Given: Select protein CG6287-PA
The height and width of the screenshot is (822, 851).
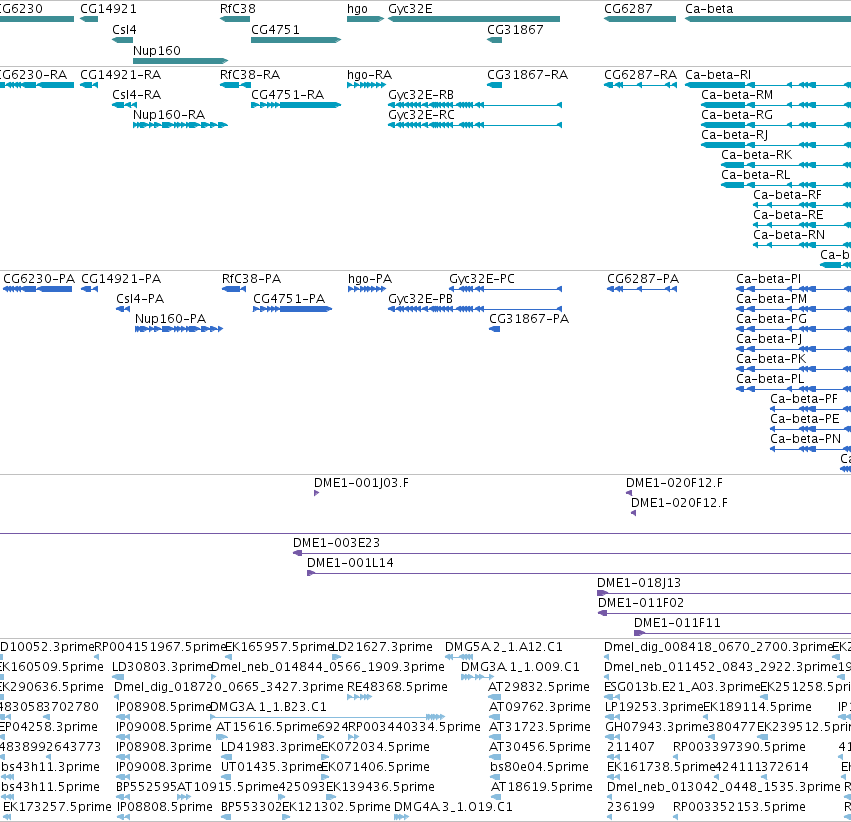Looking at the screenshot, I should [642, 289].
